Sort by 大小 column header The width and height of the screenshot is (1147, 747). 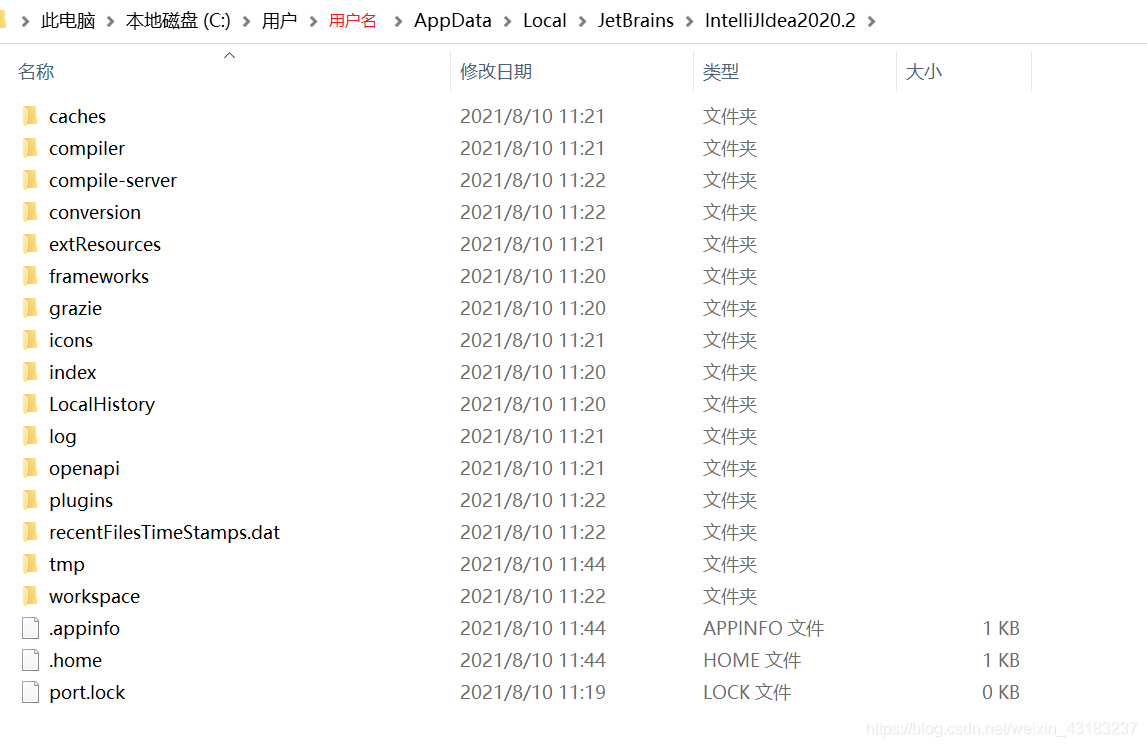(924, 72)
